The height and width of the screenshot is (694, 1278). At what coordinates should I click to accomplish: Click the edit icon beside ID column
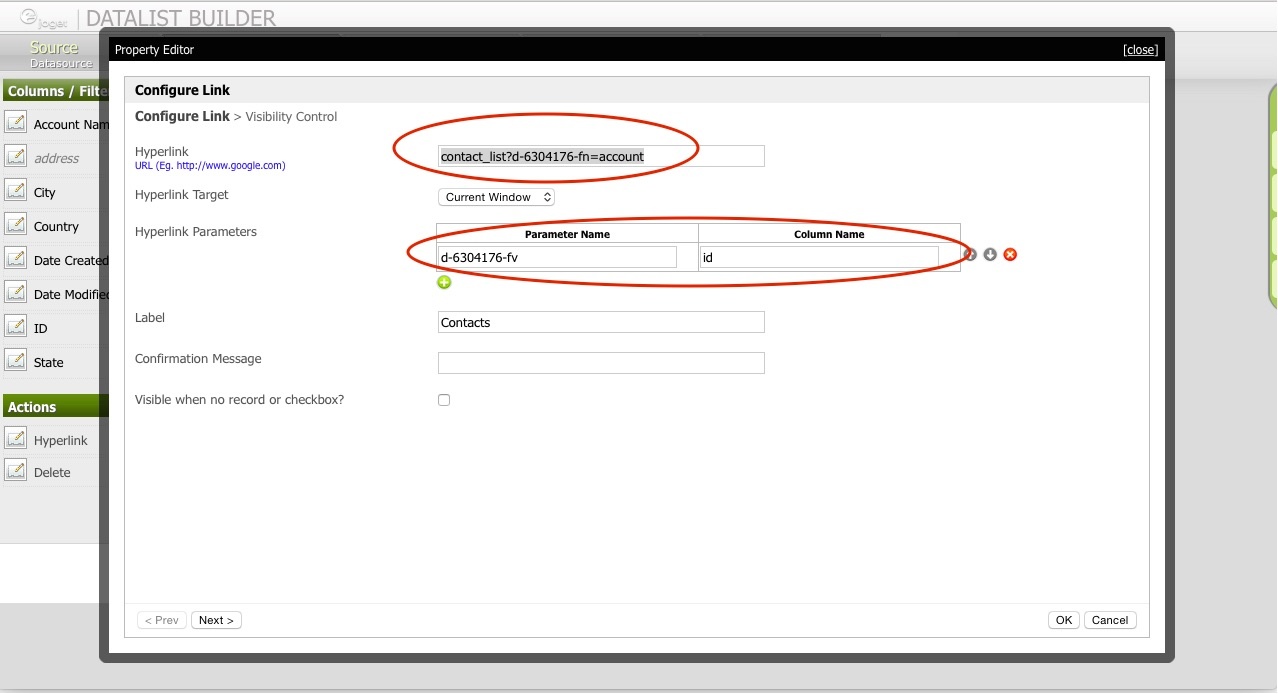coord(15,327)
